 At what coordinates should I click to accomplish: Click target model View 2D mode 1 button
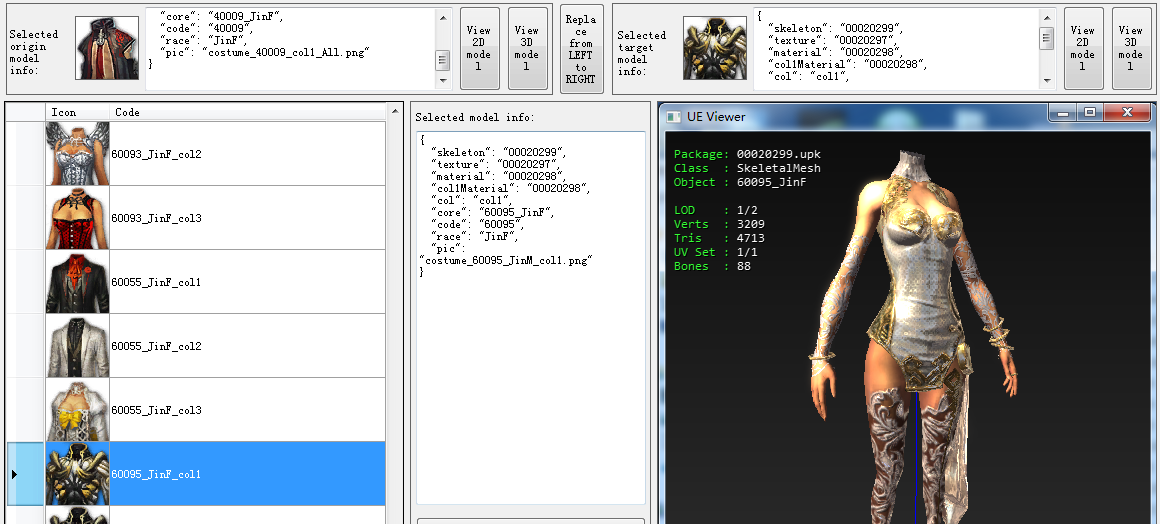click(1083, 49)
